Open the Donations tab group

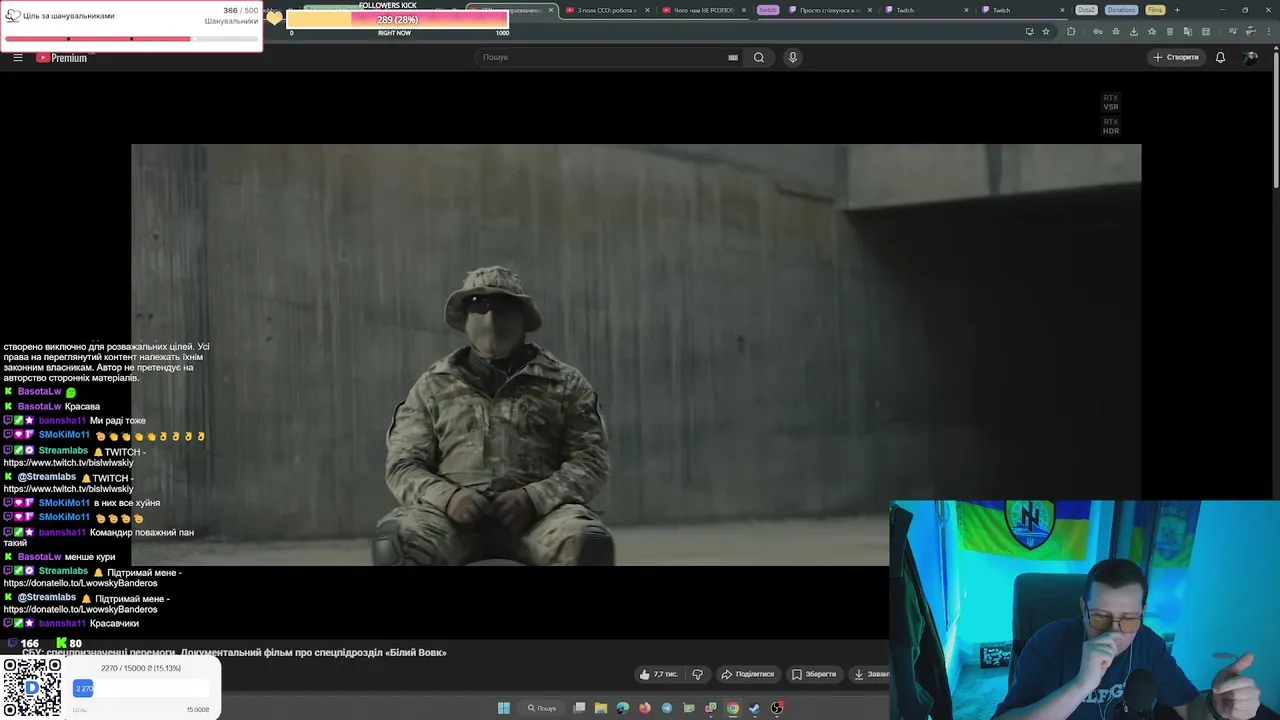pyautogui.click(x=1121, y=10)
